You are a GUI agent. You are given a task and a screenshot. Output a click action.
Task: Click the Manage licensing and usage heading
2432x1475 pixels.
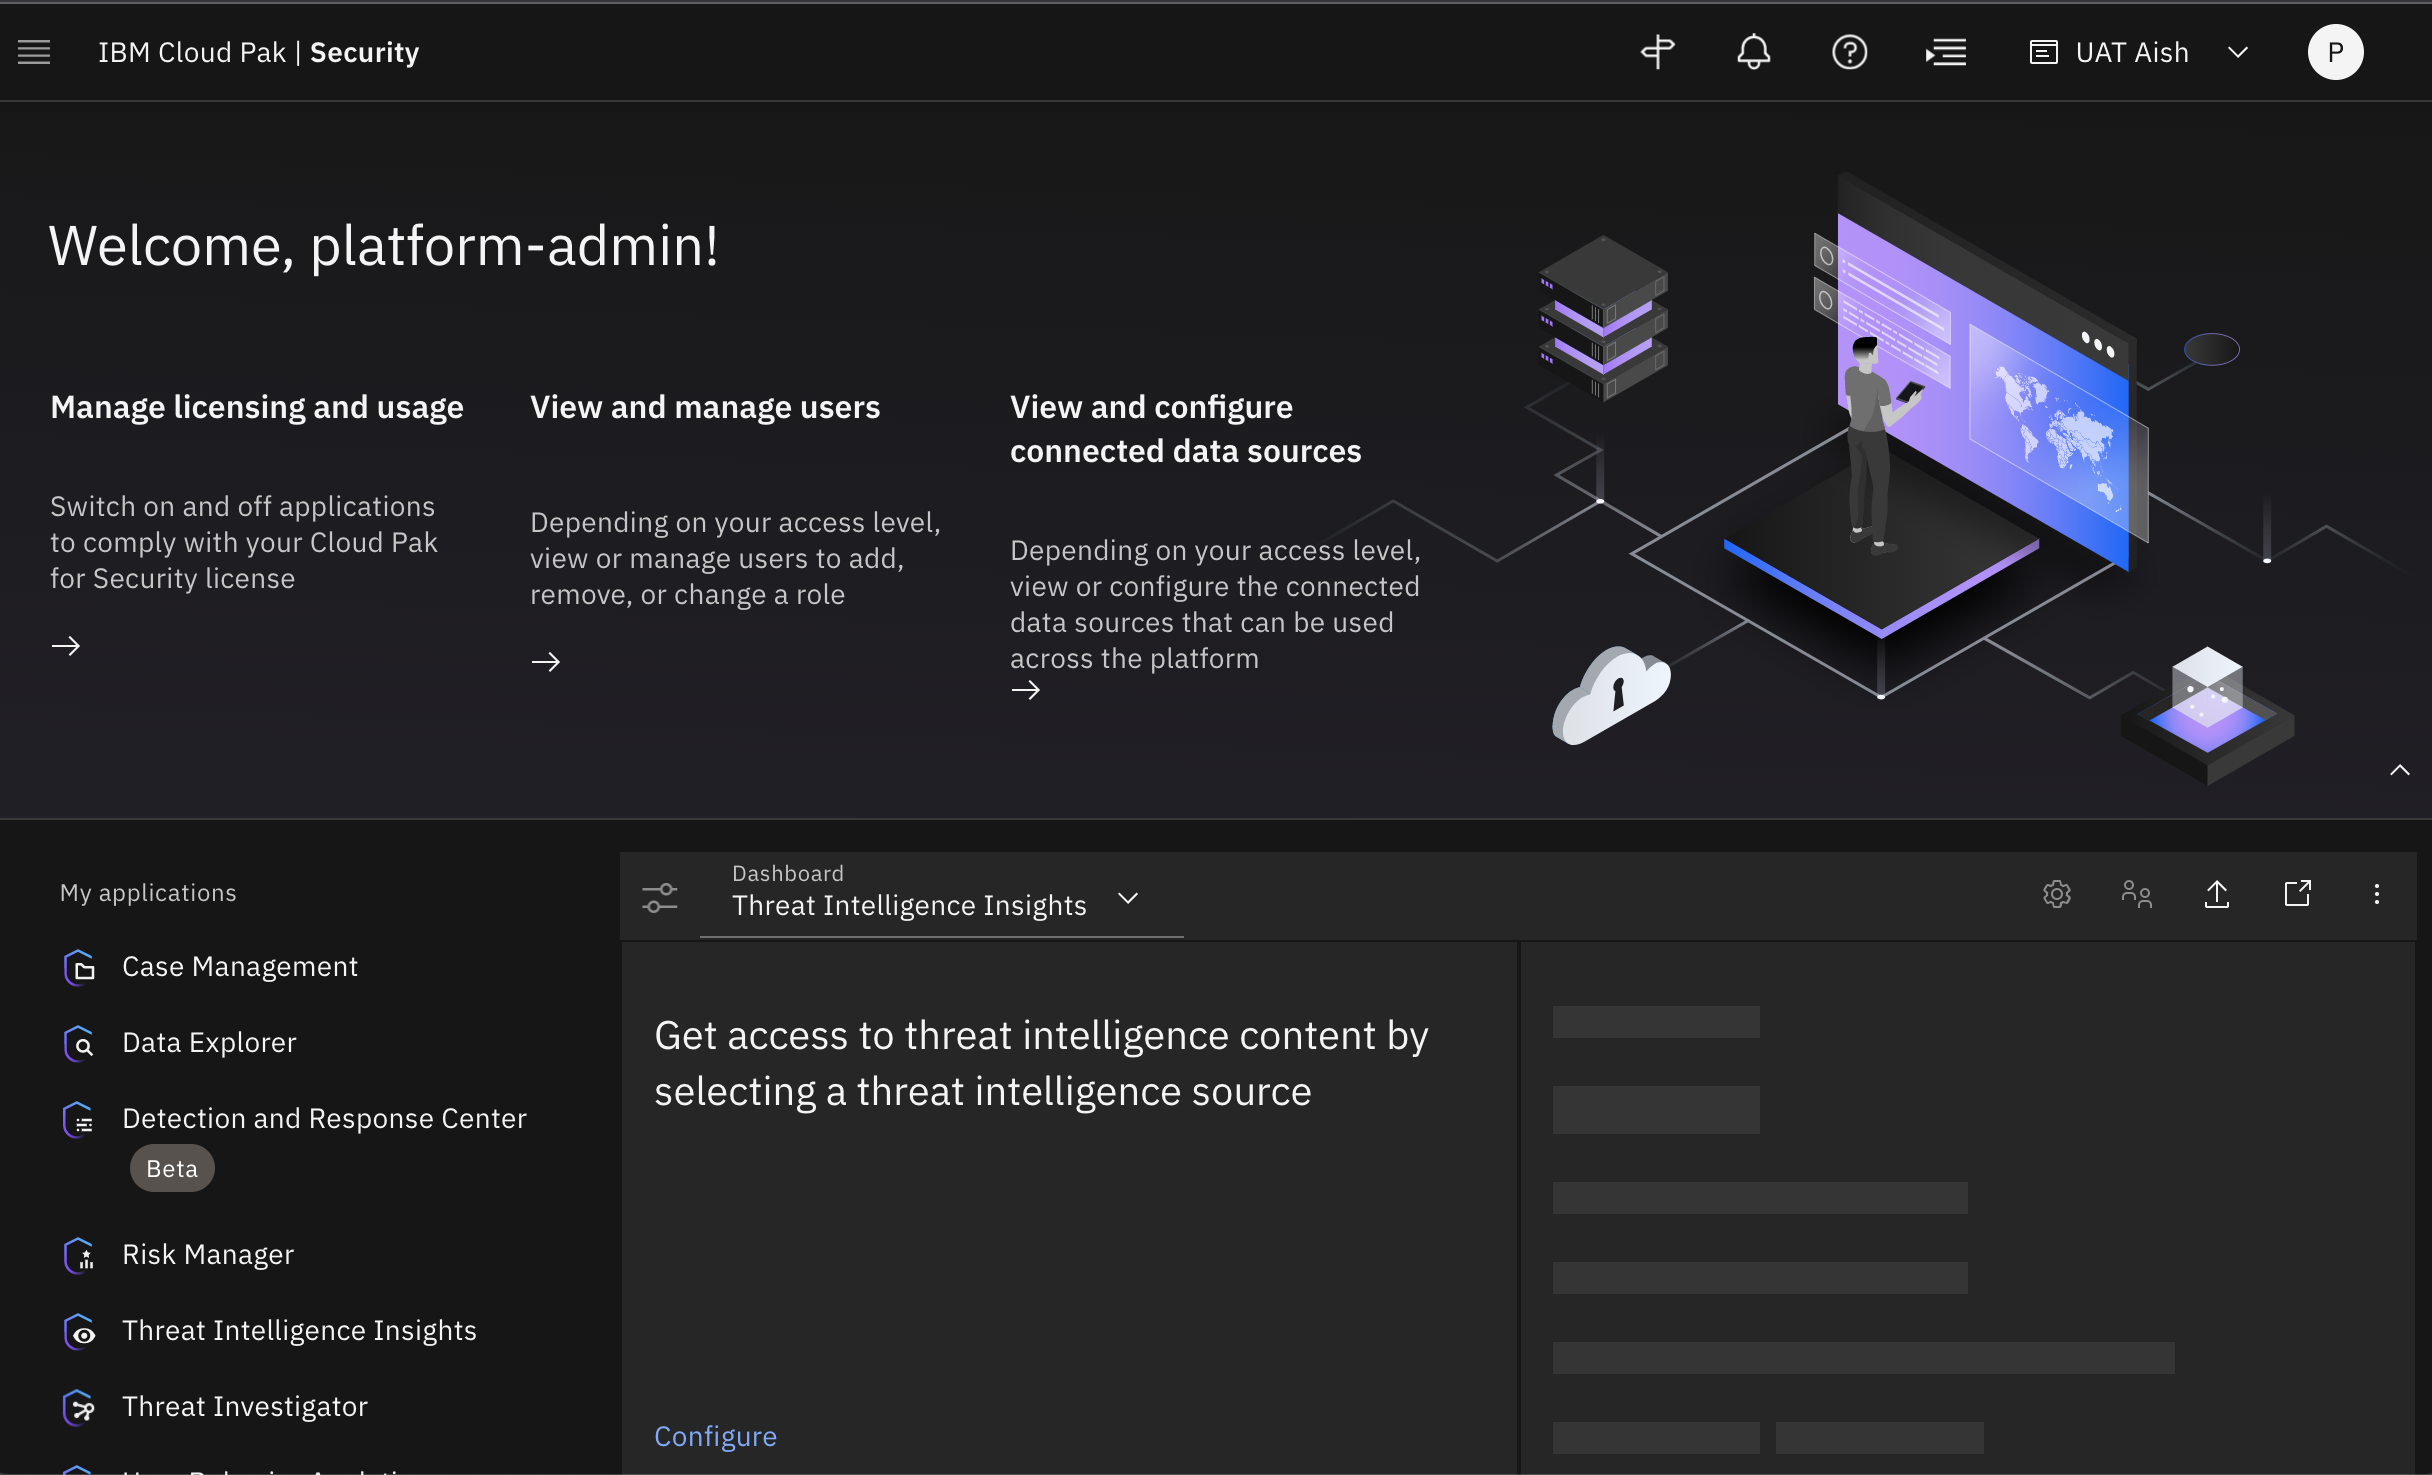[x=257, y=407]
